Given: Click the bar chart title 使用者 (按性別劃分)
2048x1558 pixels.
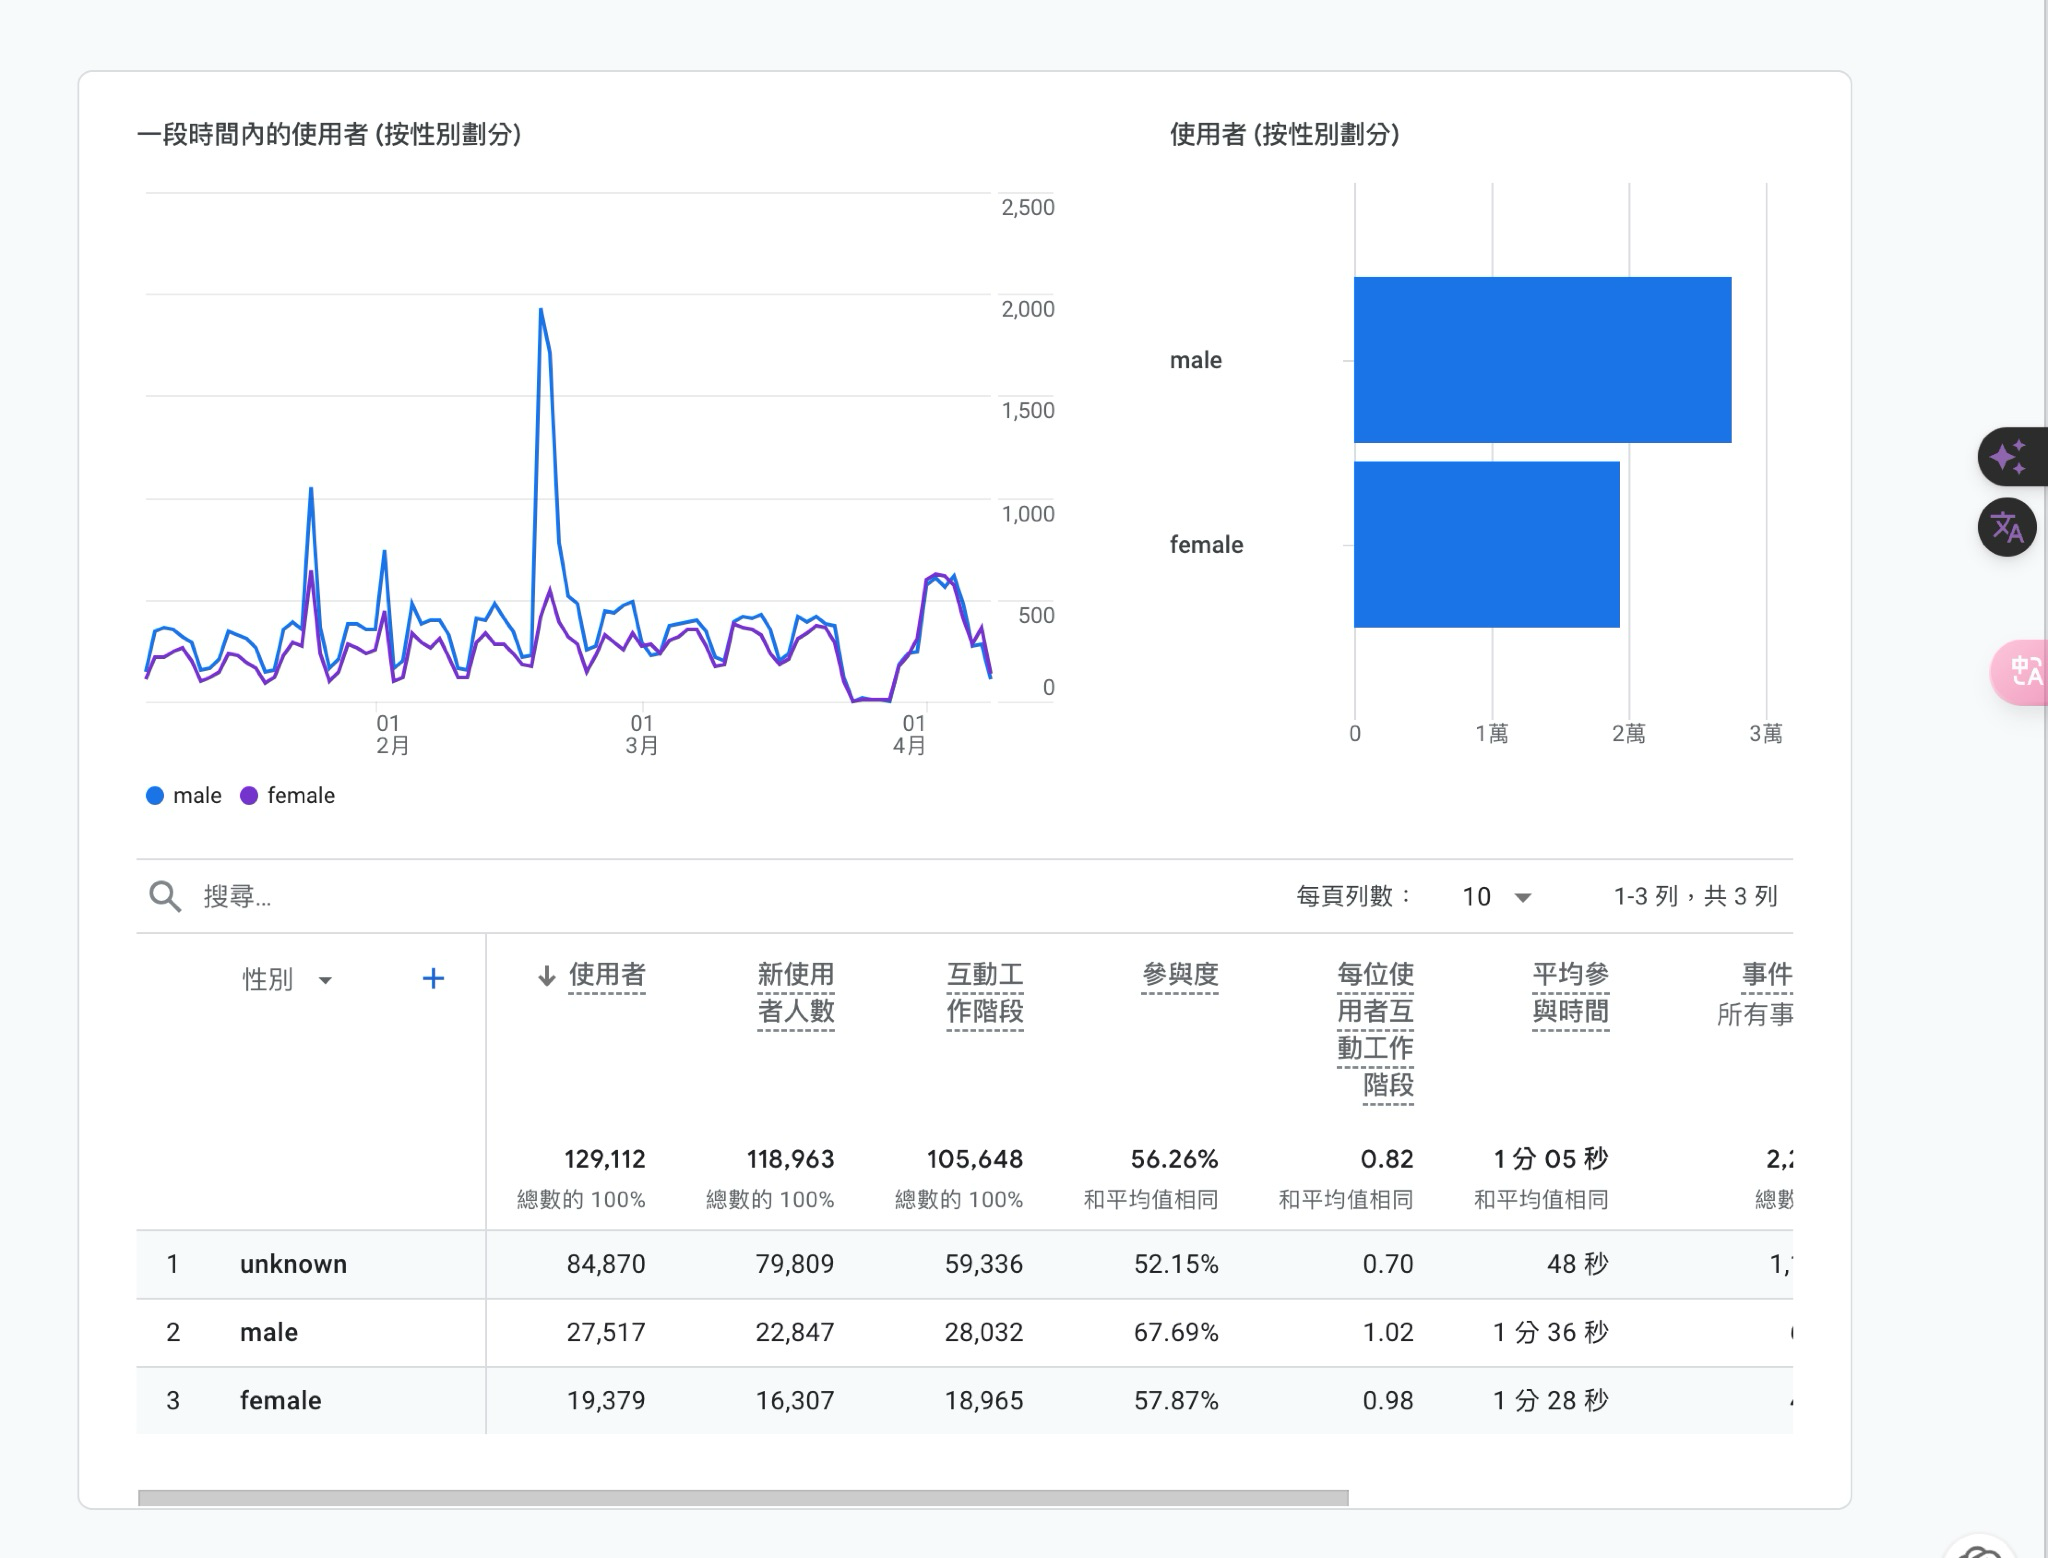Looking at the screenshot, I should coord(1285,135).
